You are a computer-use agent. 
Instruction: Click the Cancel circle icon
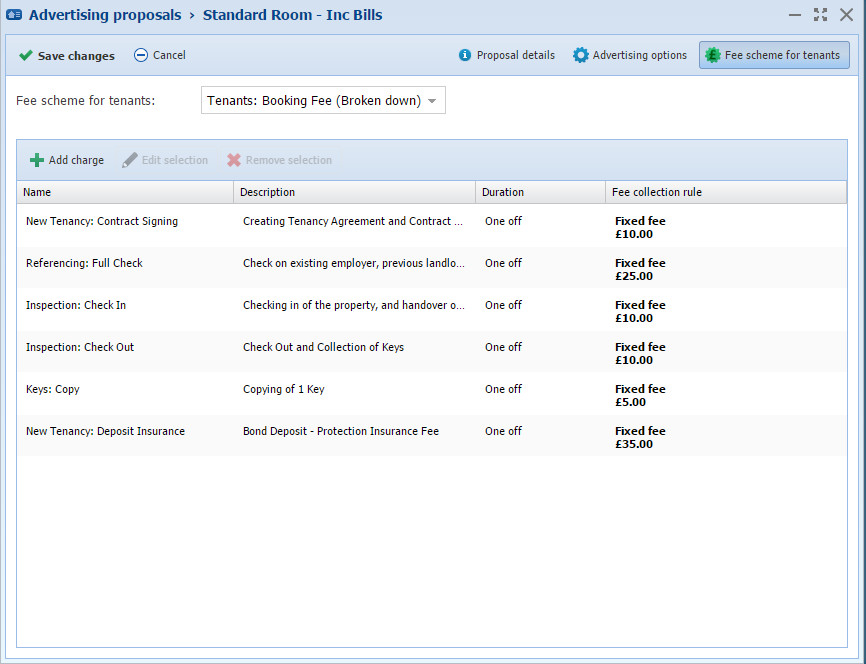click(141, 56)
